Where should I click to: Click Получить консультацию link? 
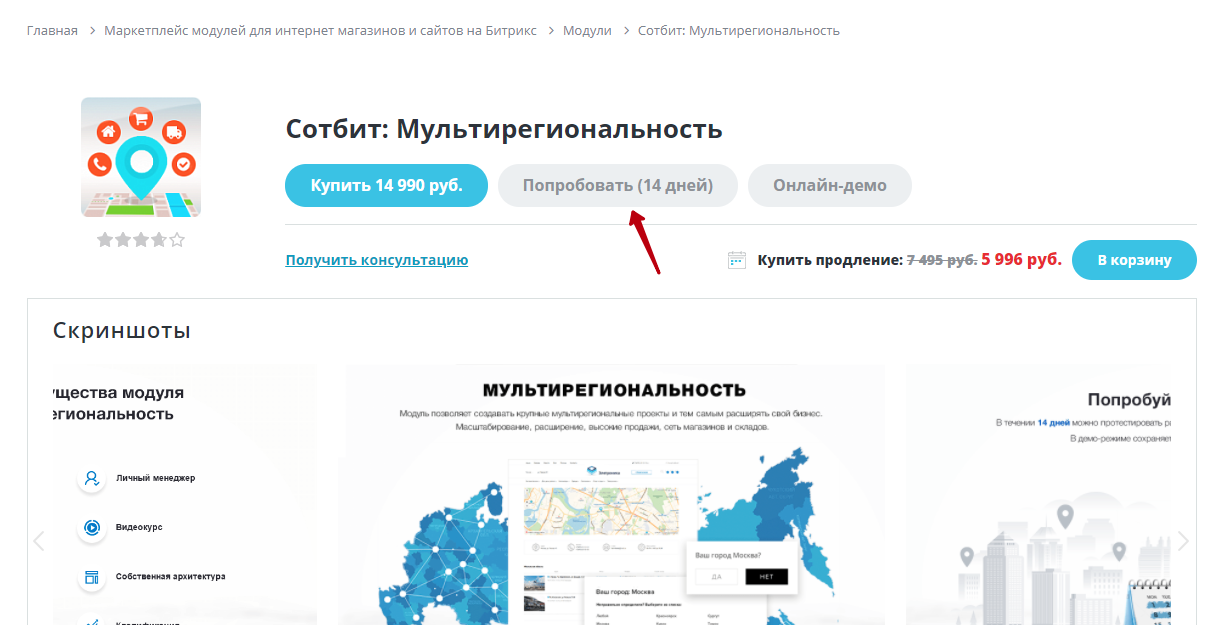point(377,260)
